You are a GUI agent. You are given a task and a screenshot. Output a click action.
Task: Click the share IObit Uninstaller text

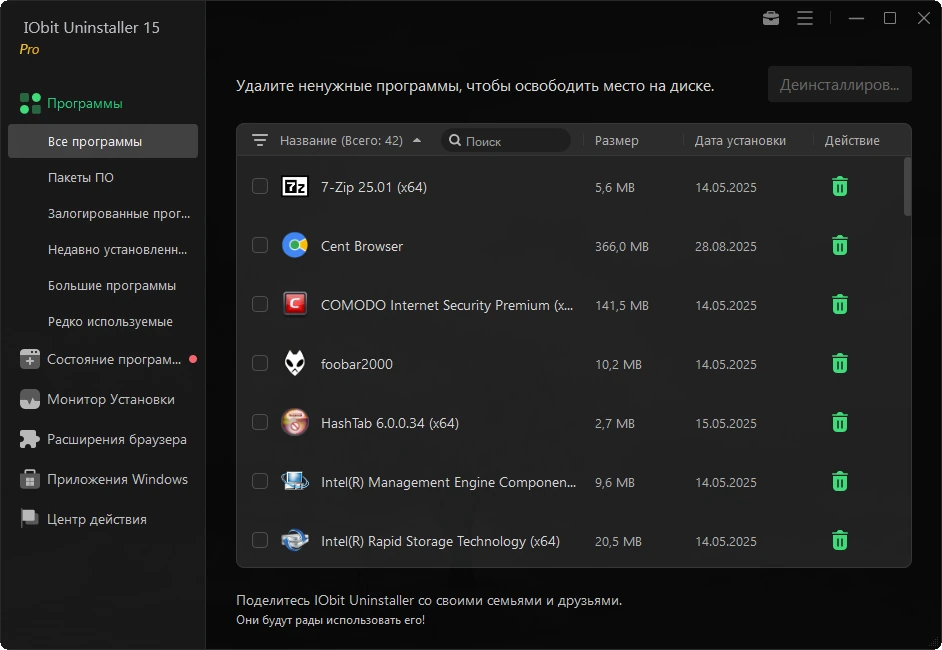[429, 600]
